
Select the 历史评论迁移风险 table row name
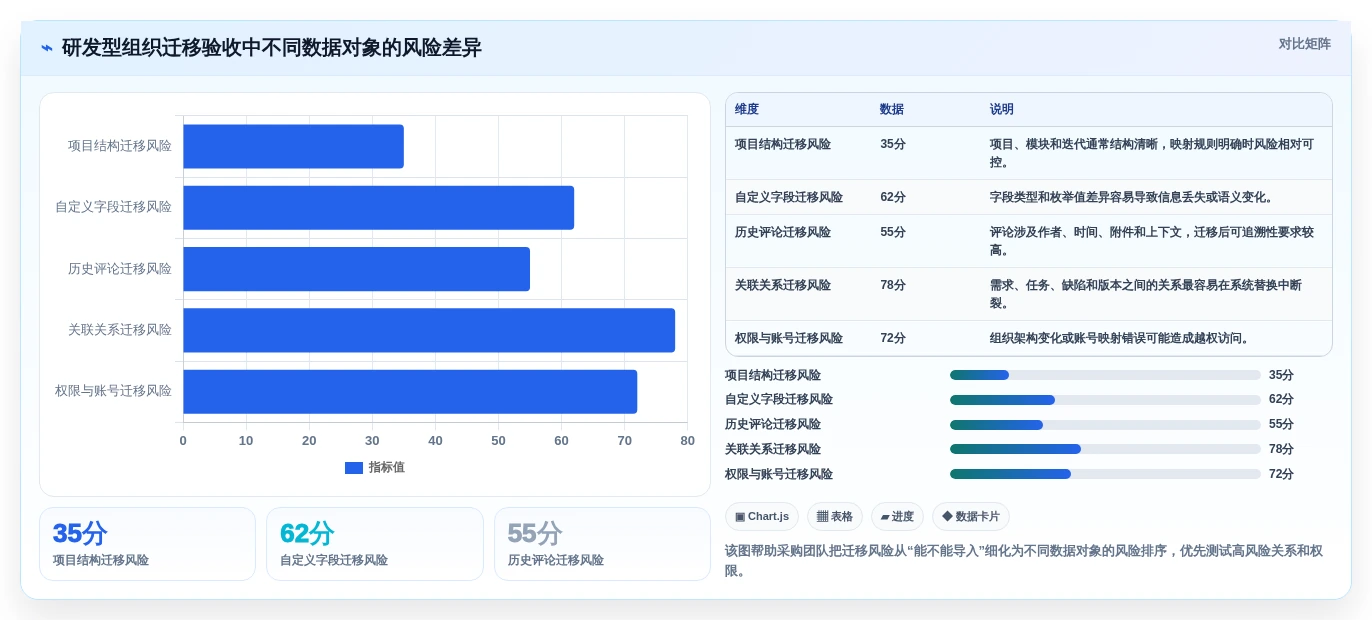point(783,232)
